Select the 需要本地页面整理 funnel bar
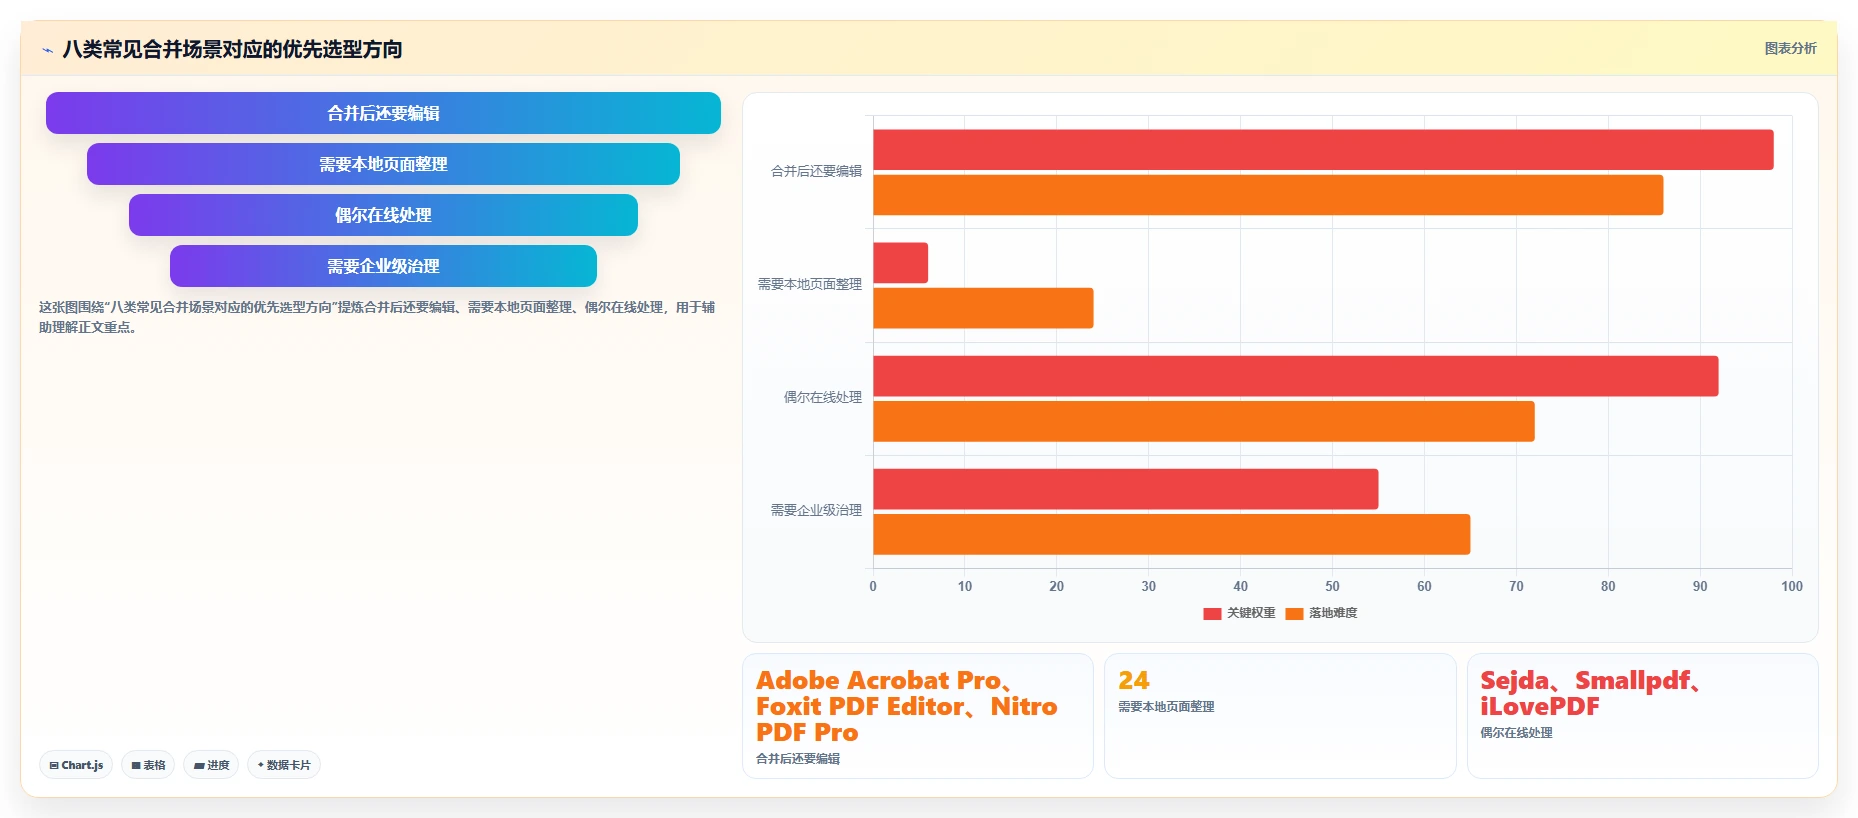Screen dimensions: 1858x818 [x=383, y=164]
